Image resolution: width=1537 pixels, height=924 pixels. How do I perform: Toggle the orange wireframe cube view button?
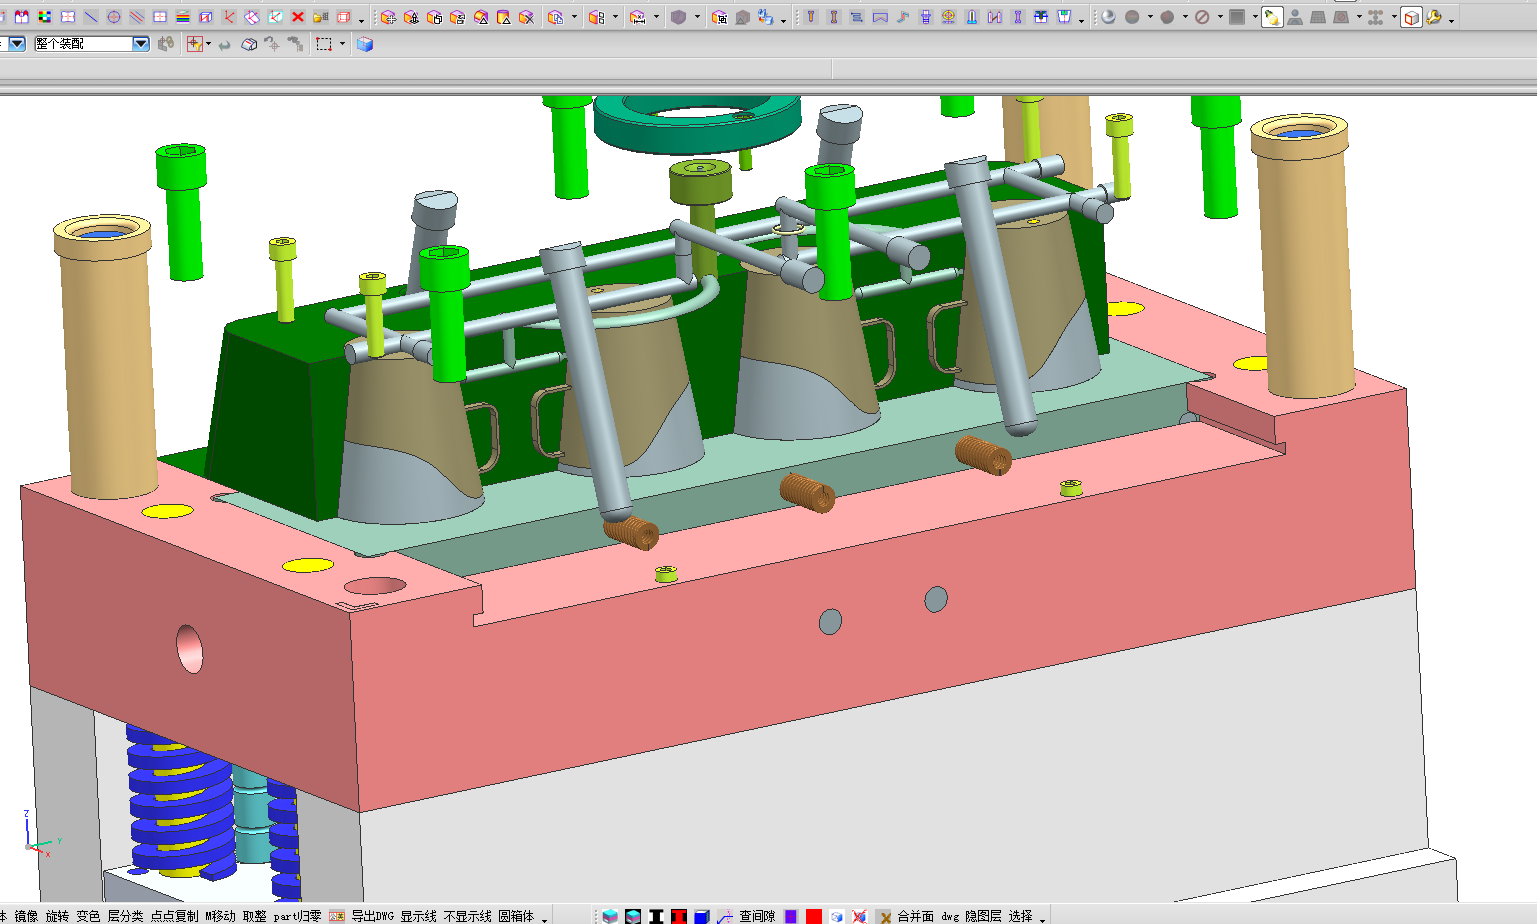click(x=1411, y=17)
